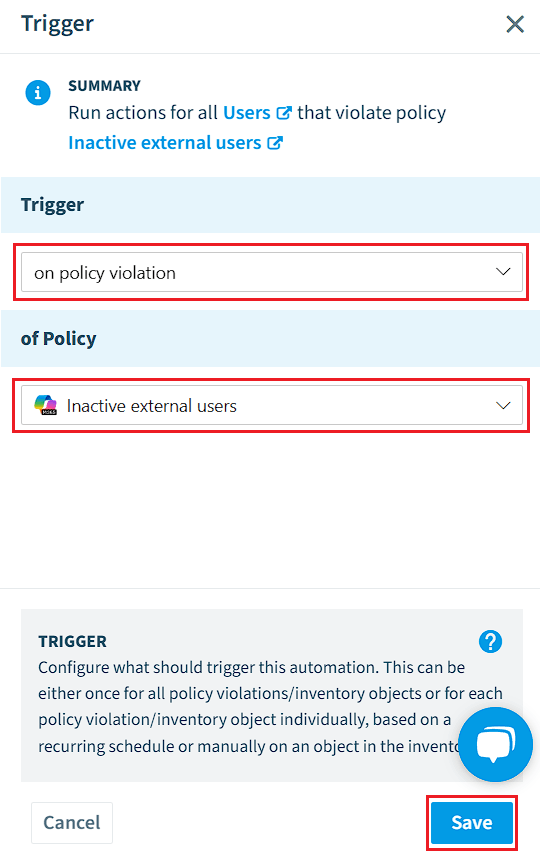Open the 'on policy violation' trigger dropdown
This screenshot has height=853, width=540.
click(271, 272)
